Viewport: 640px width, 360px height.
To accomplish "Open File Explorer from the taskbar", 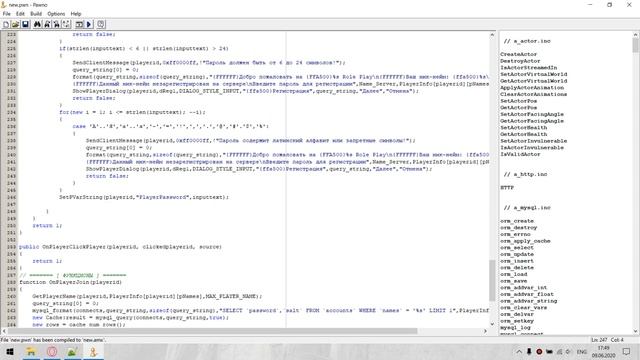I will point(31,351).
